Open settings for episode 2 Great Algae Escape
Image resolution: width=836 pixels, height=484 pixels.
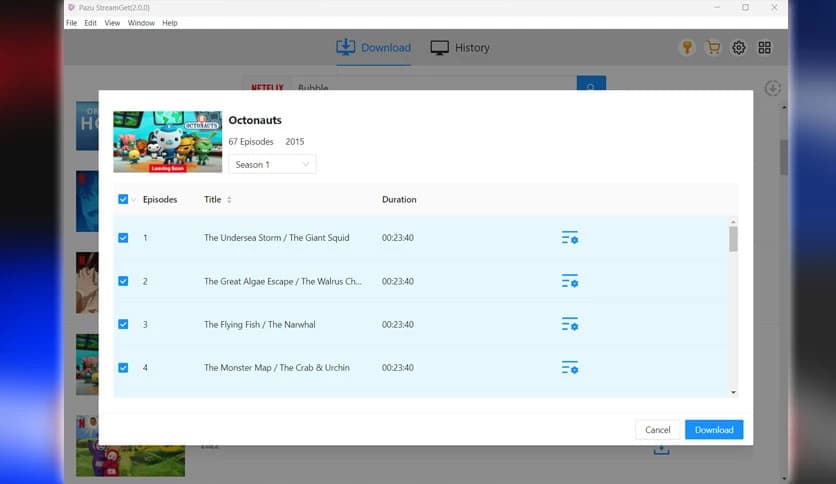tap(569, 281)
